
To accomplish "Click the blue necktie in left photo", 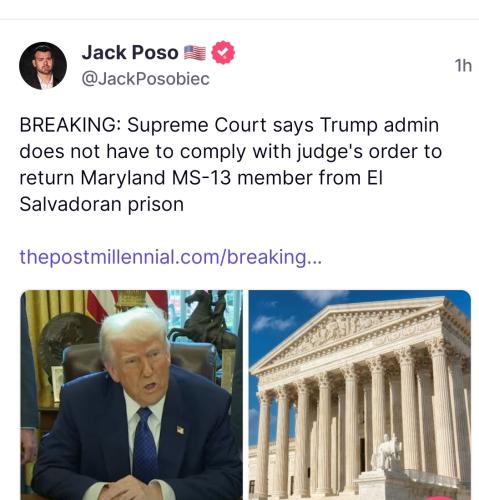I will (x=145, y=445).
